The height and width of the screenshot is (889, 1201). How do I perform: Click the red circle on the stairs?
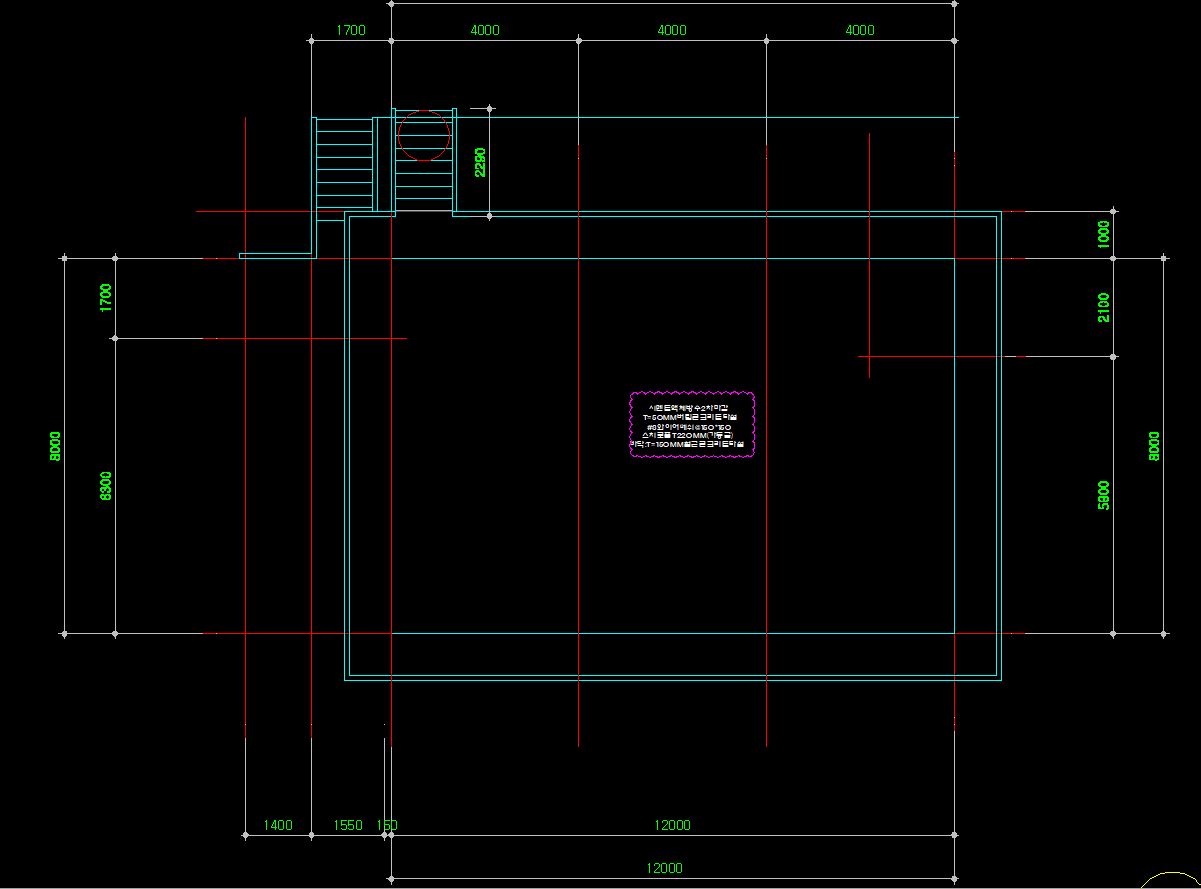tap(424, 135)
